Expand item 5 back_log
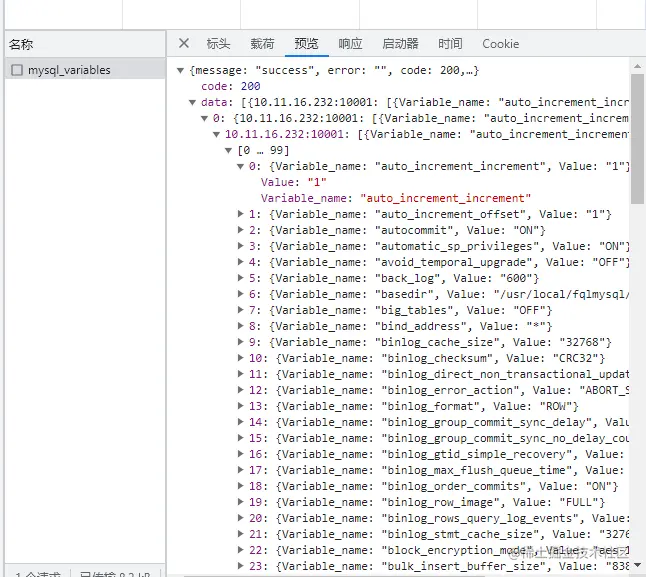The width and height of the screenshot is (646, 577). coord(240,278)
